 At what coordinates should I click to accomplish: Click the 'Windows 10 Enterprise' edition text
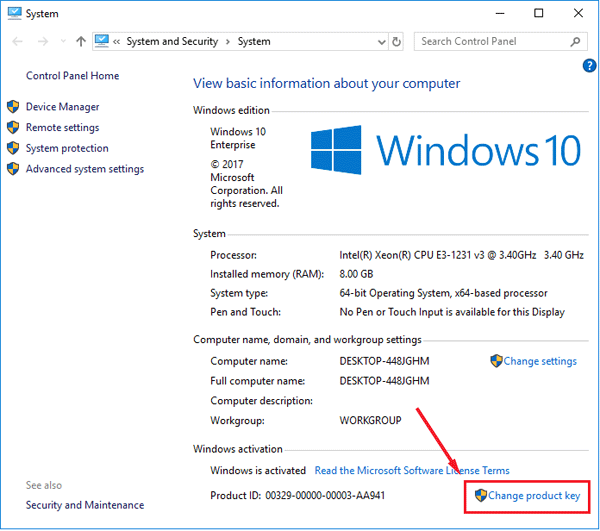tap(238, 138)
